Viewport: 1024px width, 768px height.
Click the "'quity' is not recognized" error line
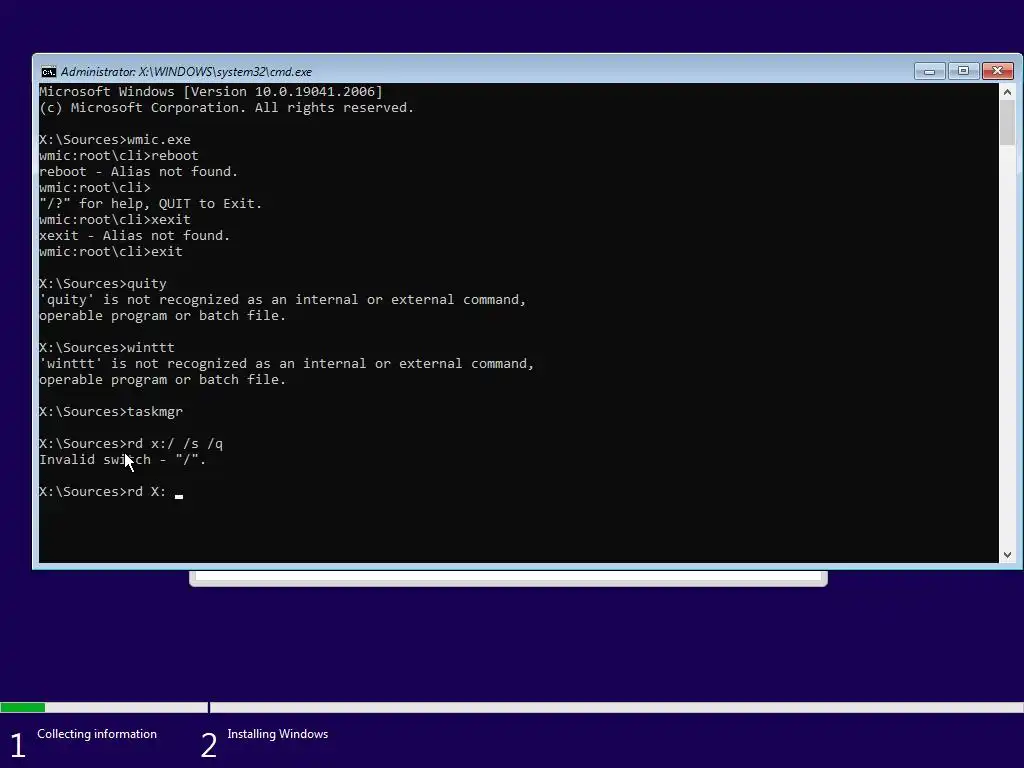[x=283, y=300]
